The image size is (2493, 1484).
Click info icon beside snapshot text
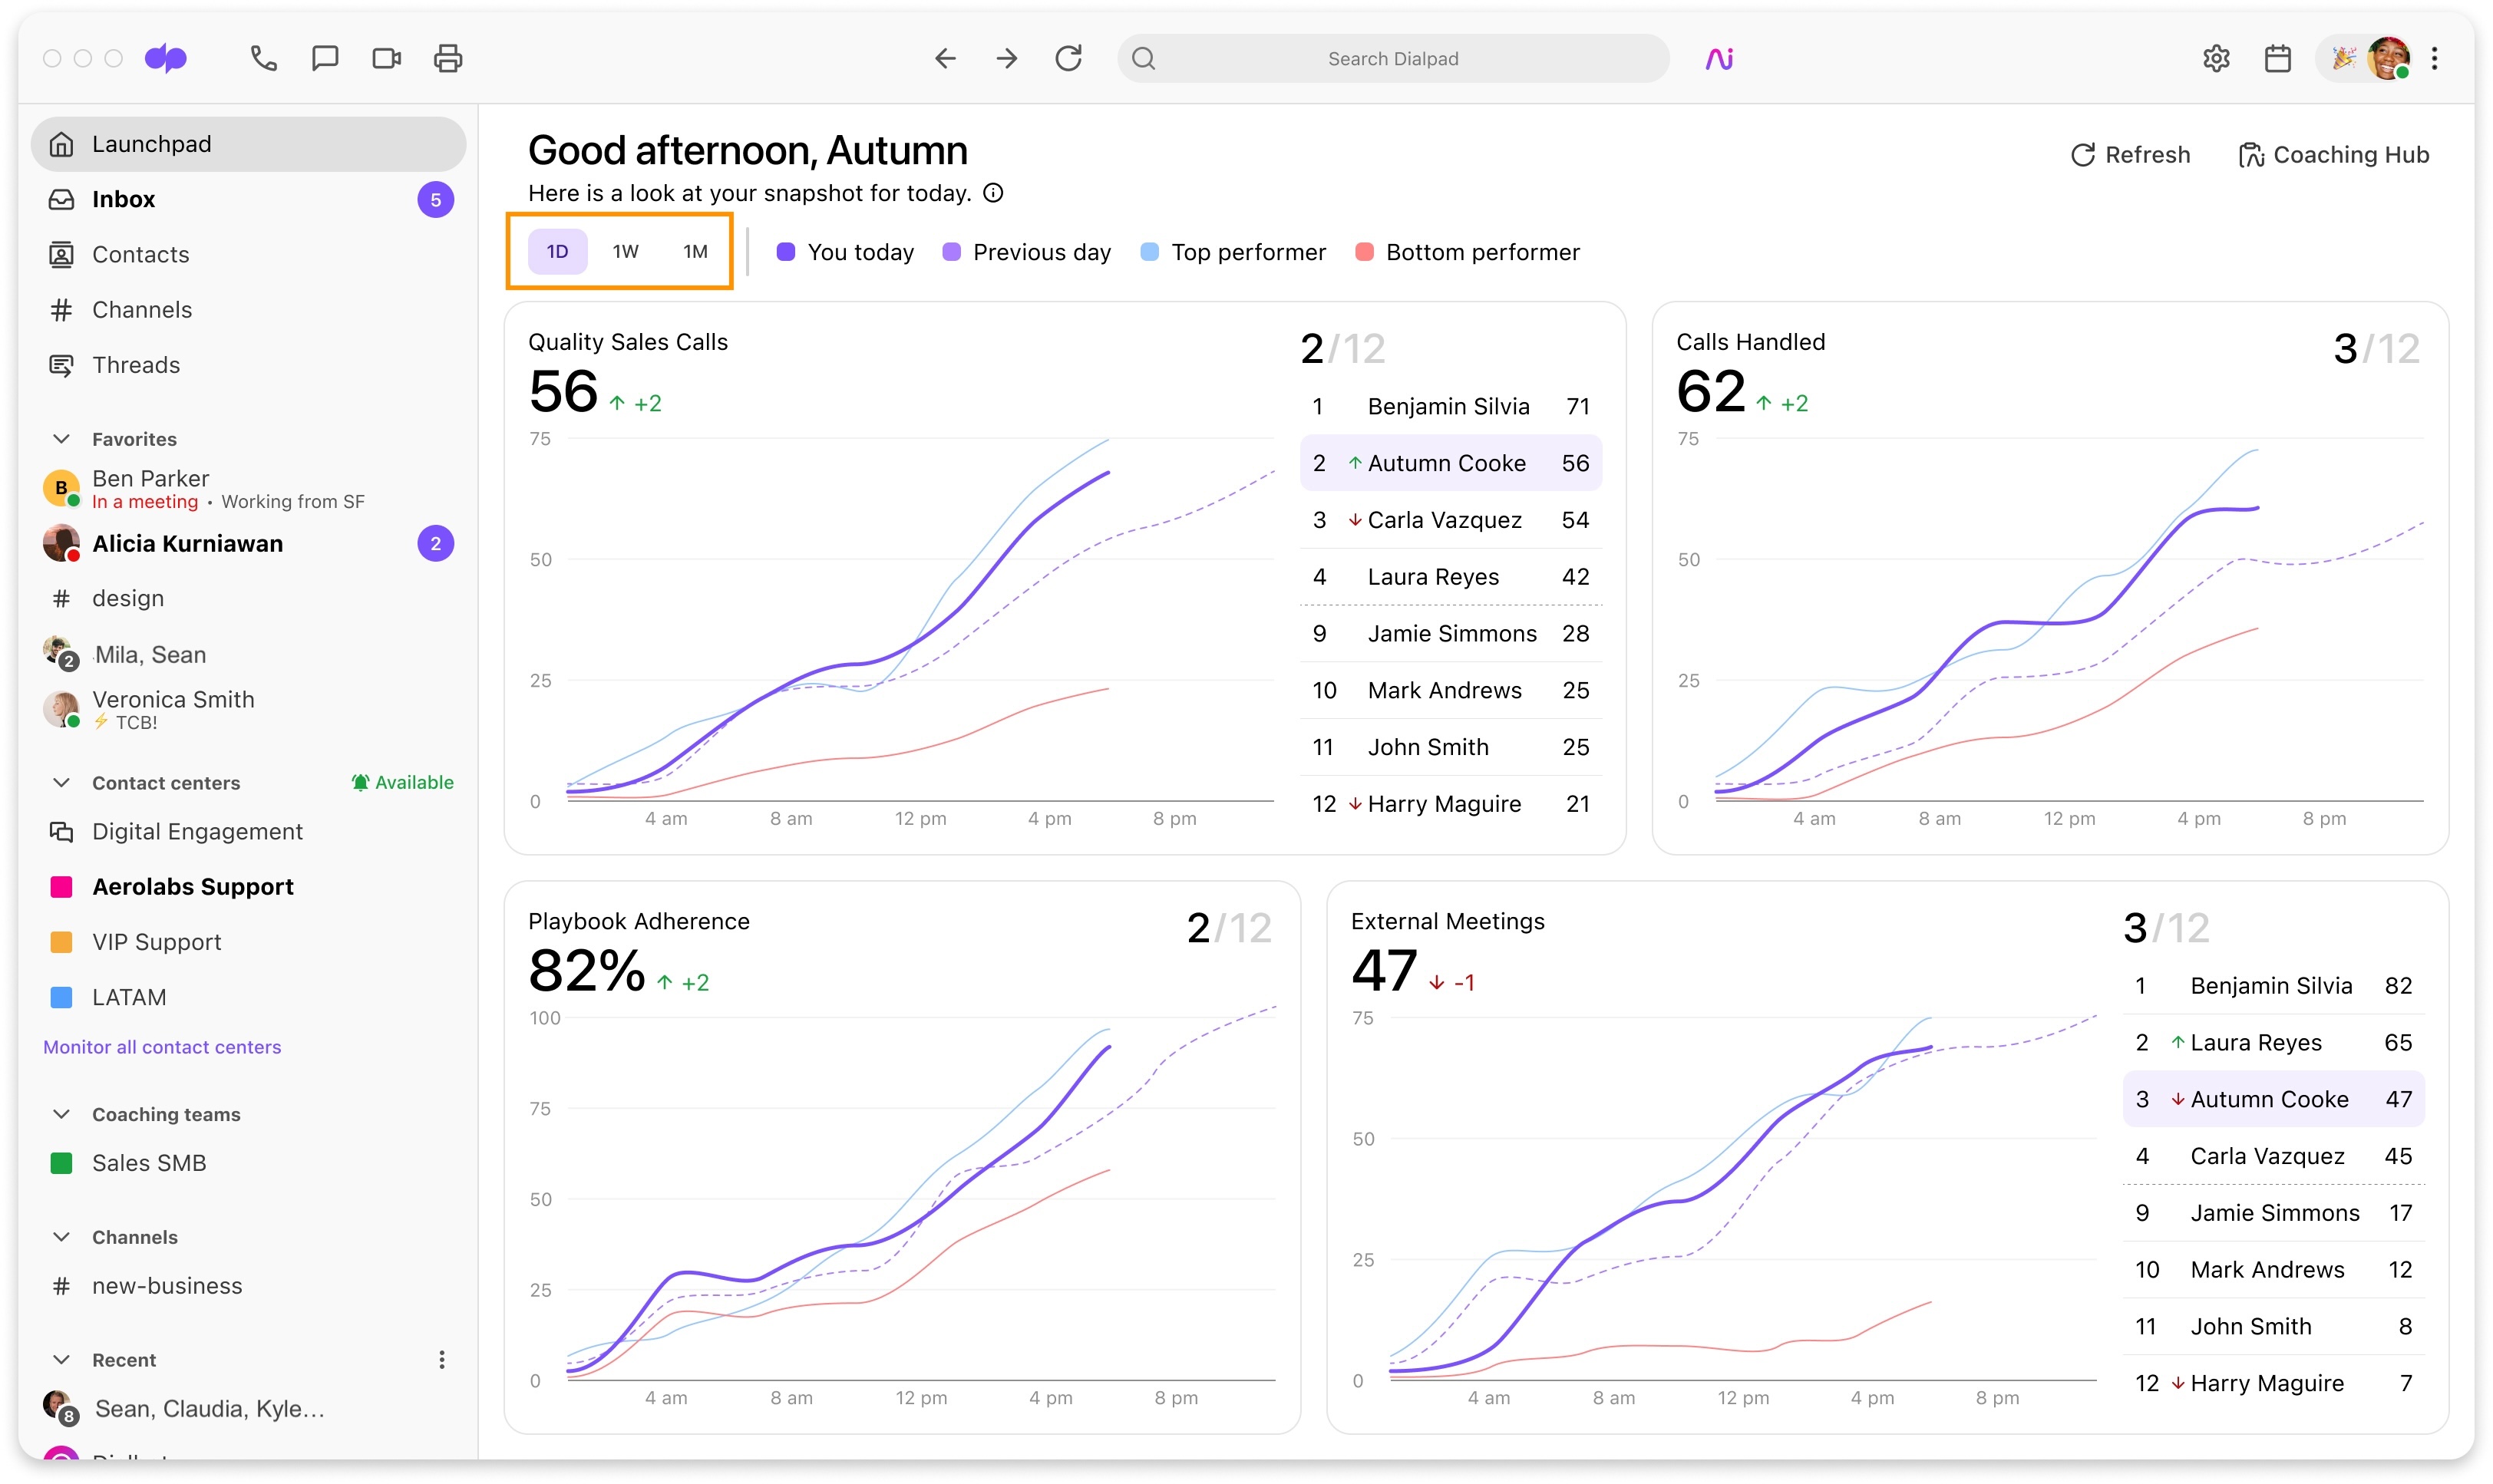(x=993, y=193)
